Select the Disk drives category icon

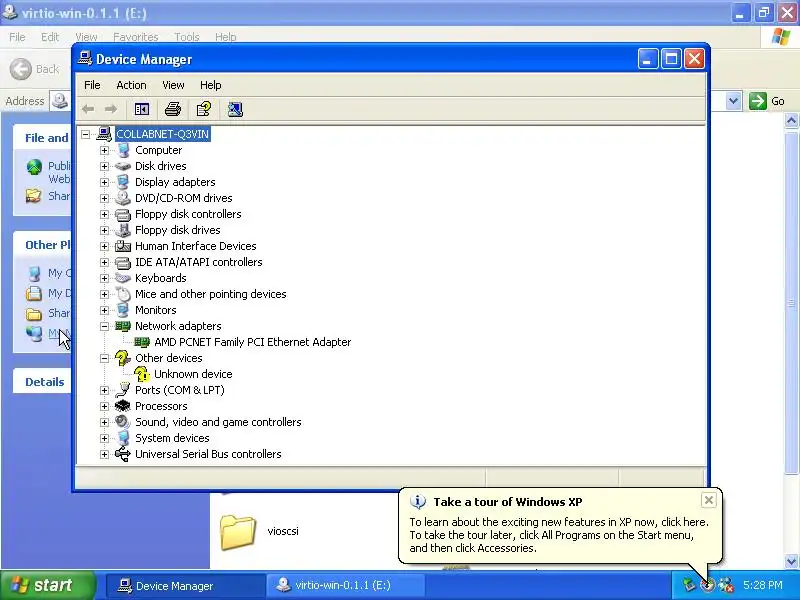(x=123, y=166)
